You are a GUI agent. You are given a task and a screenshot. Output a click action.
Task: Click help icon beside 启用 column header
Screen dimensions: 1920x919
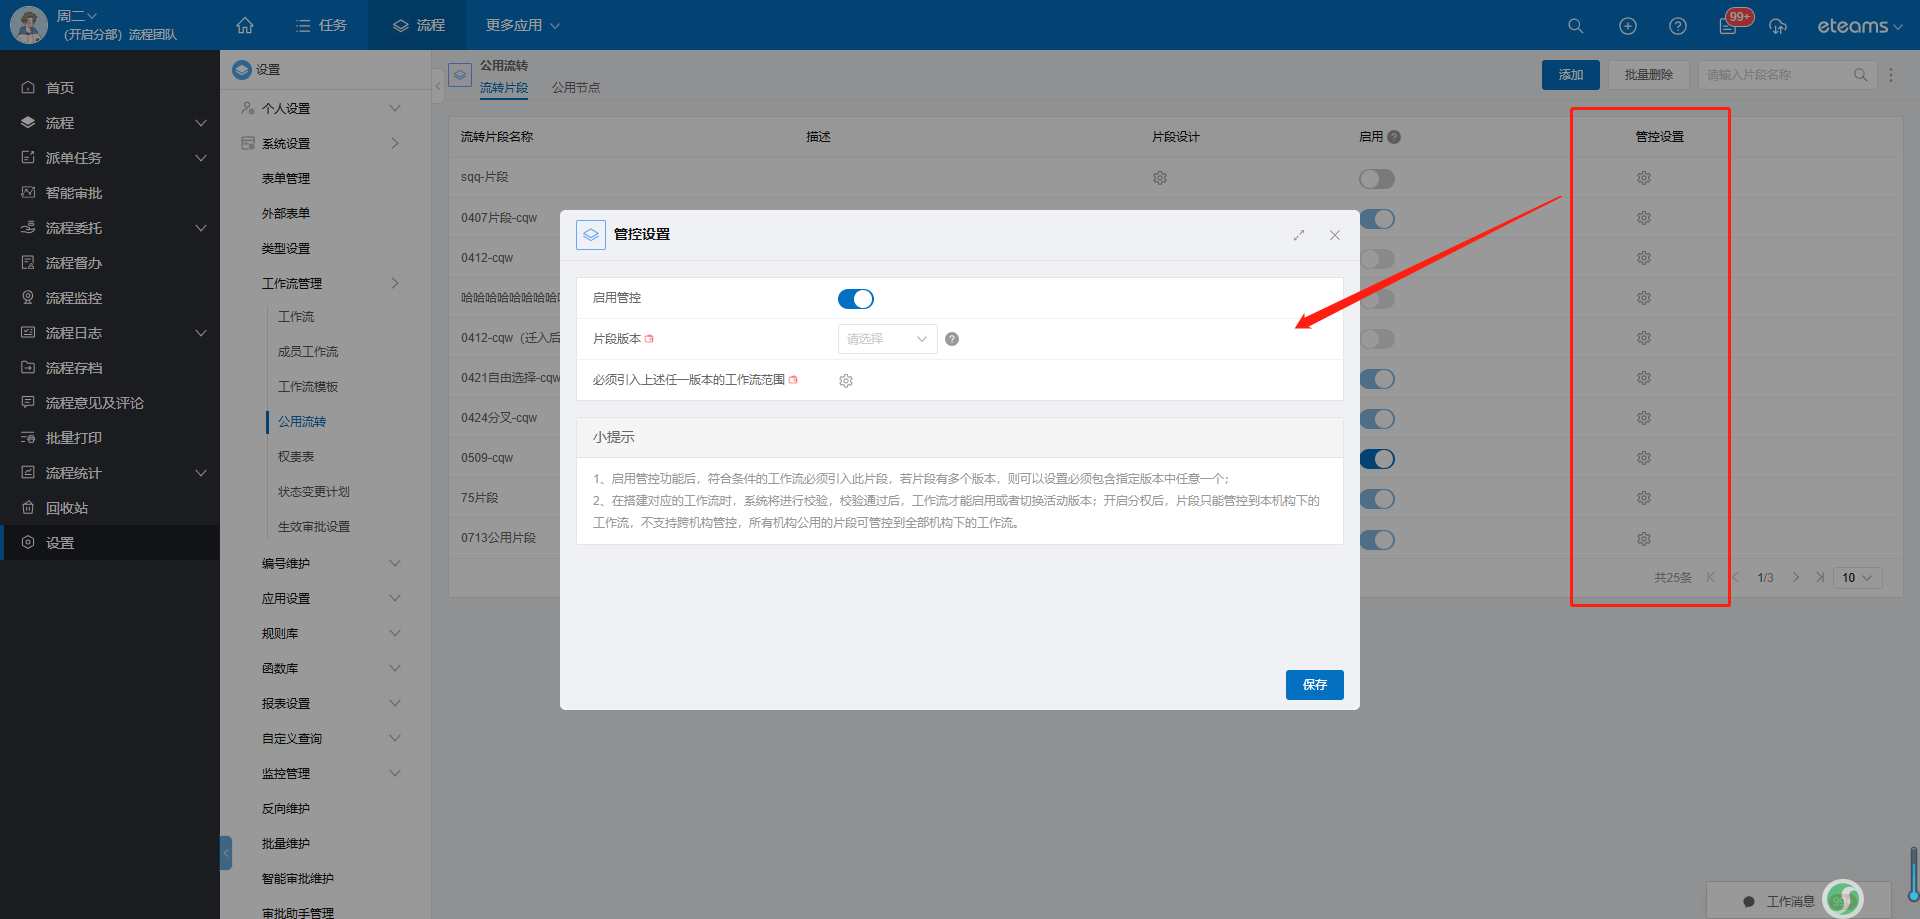click(1394, 137)
